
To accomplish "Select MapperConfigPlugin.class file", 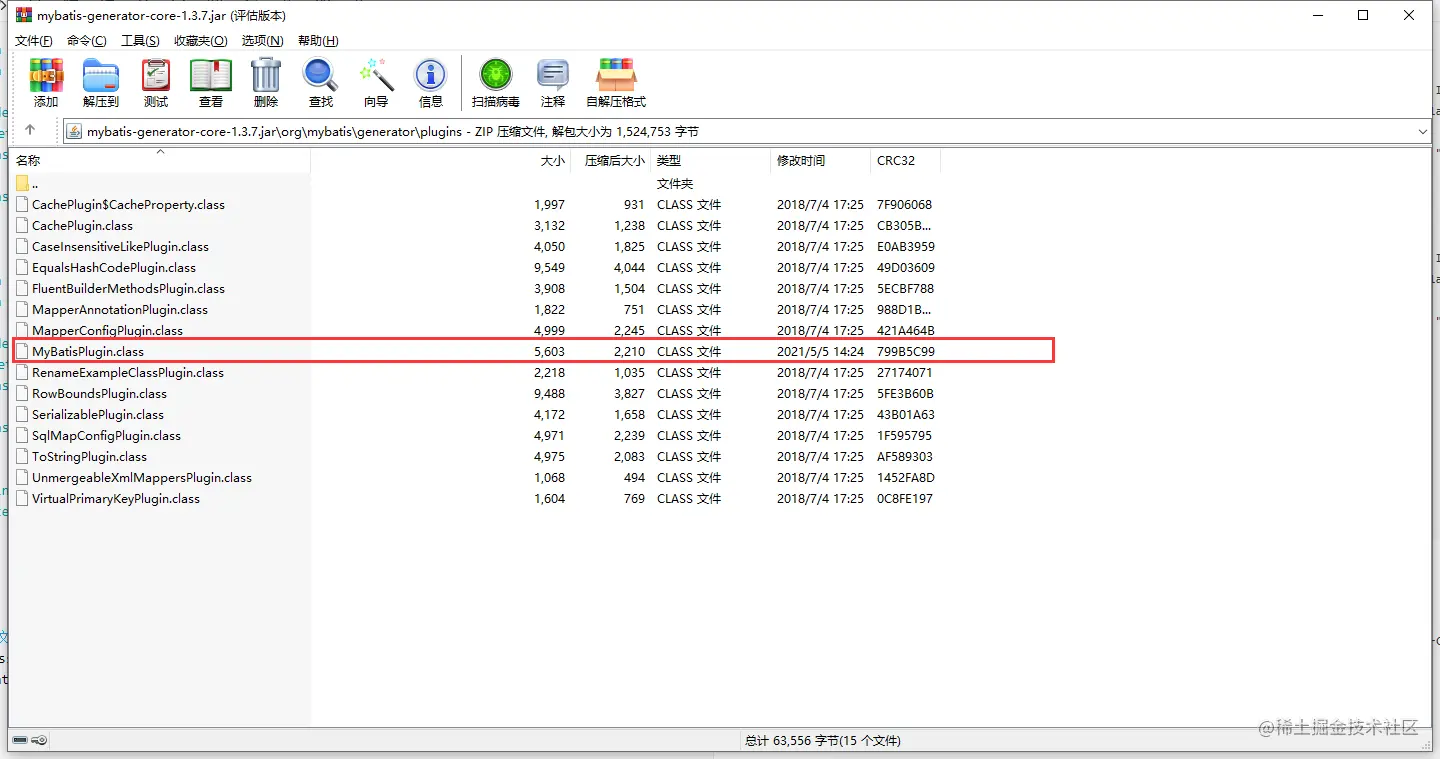I will click(x=107, y=330).
